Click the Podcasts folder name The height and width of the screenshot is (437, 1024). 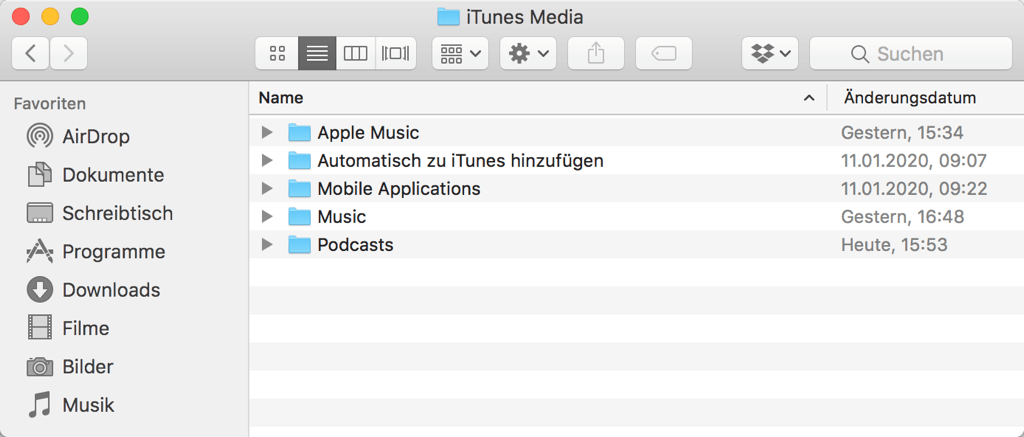(x=355, y=245)
